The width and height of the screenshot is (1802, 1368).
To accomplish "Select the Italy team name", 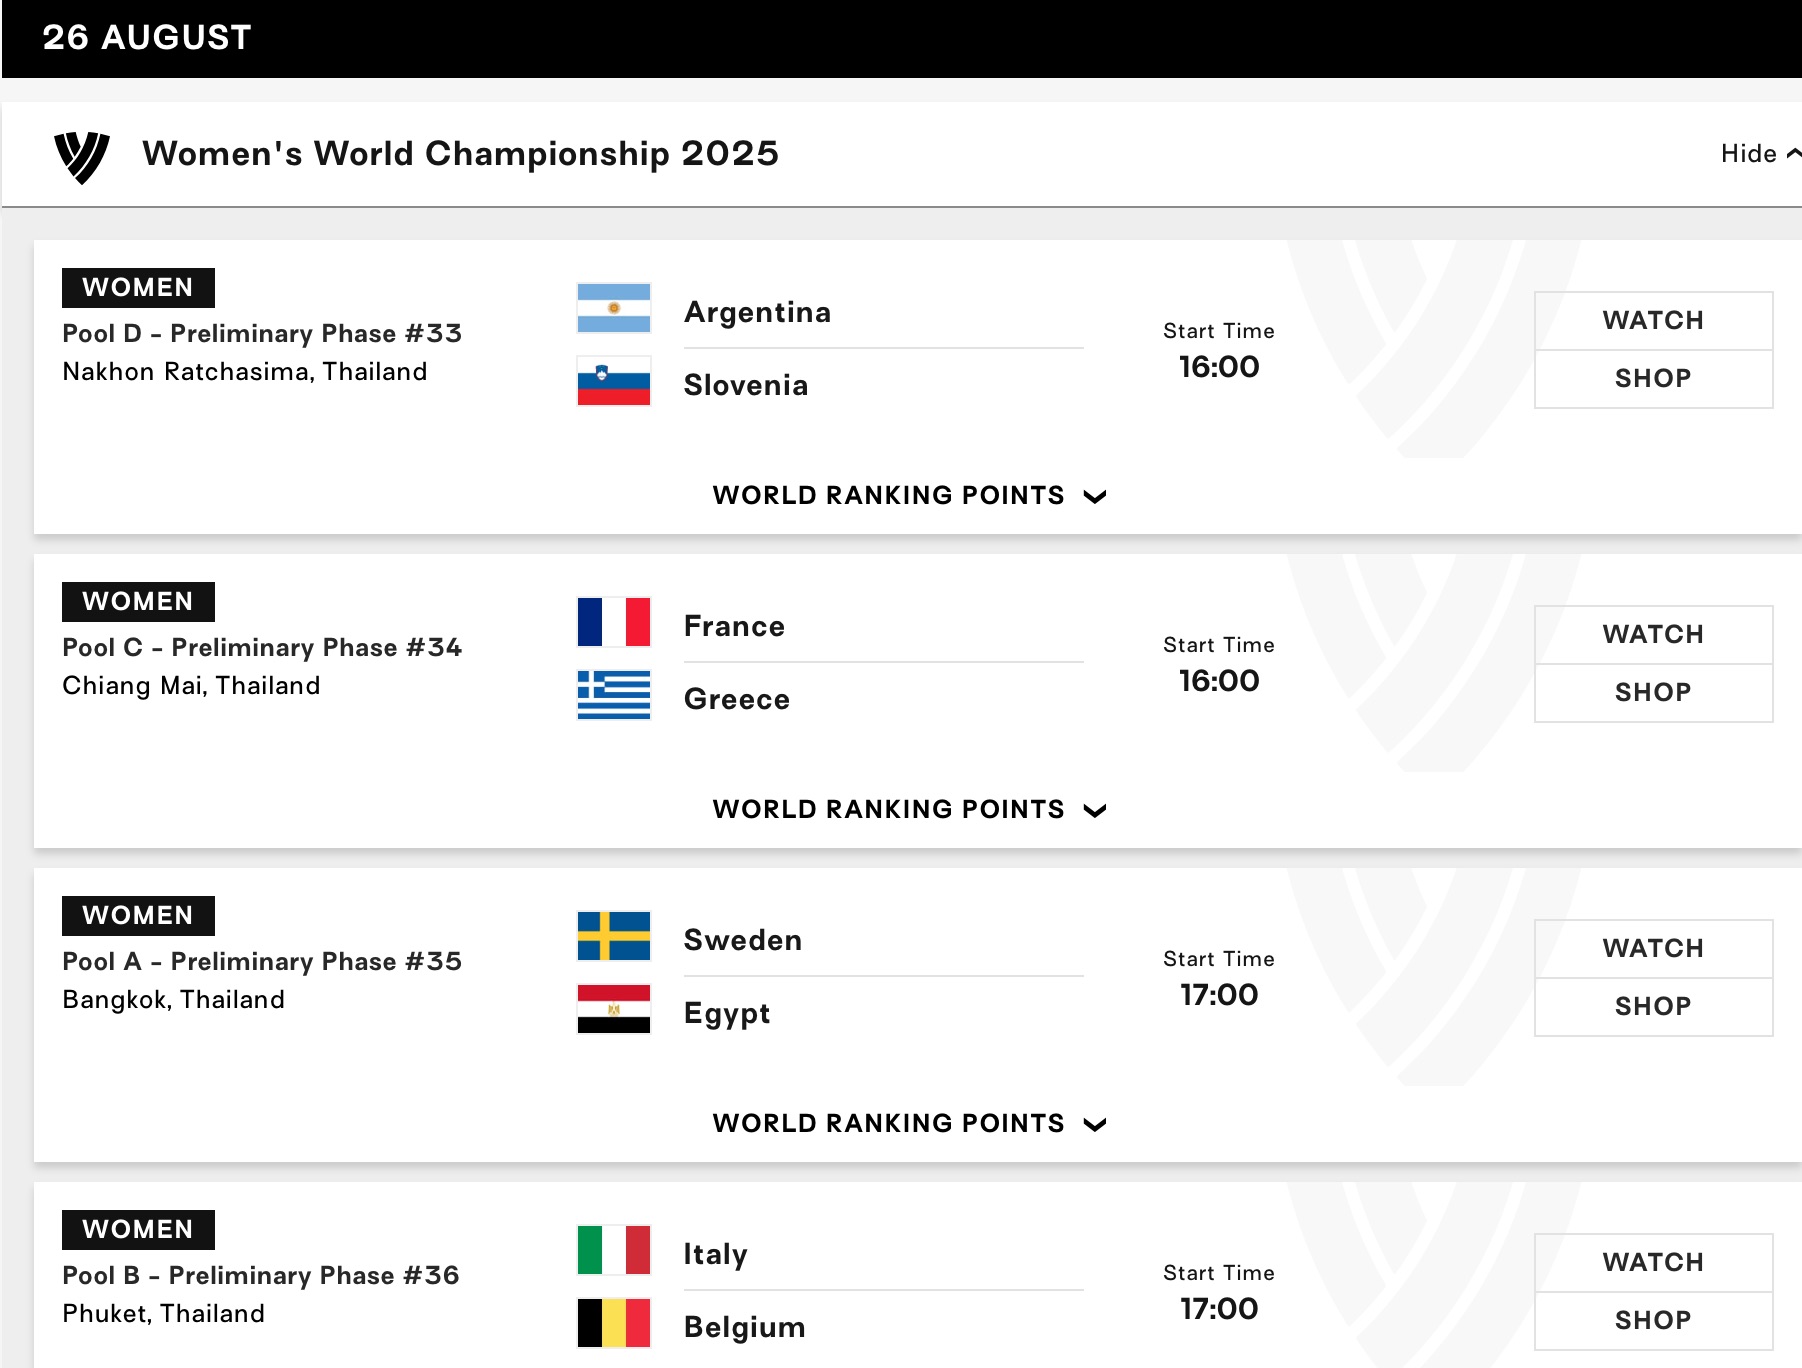I will 716,1254.
